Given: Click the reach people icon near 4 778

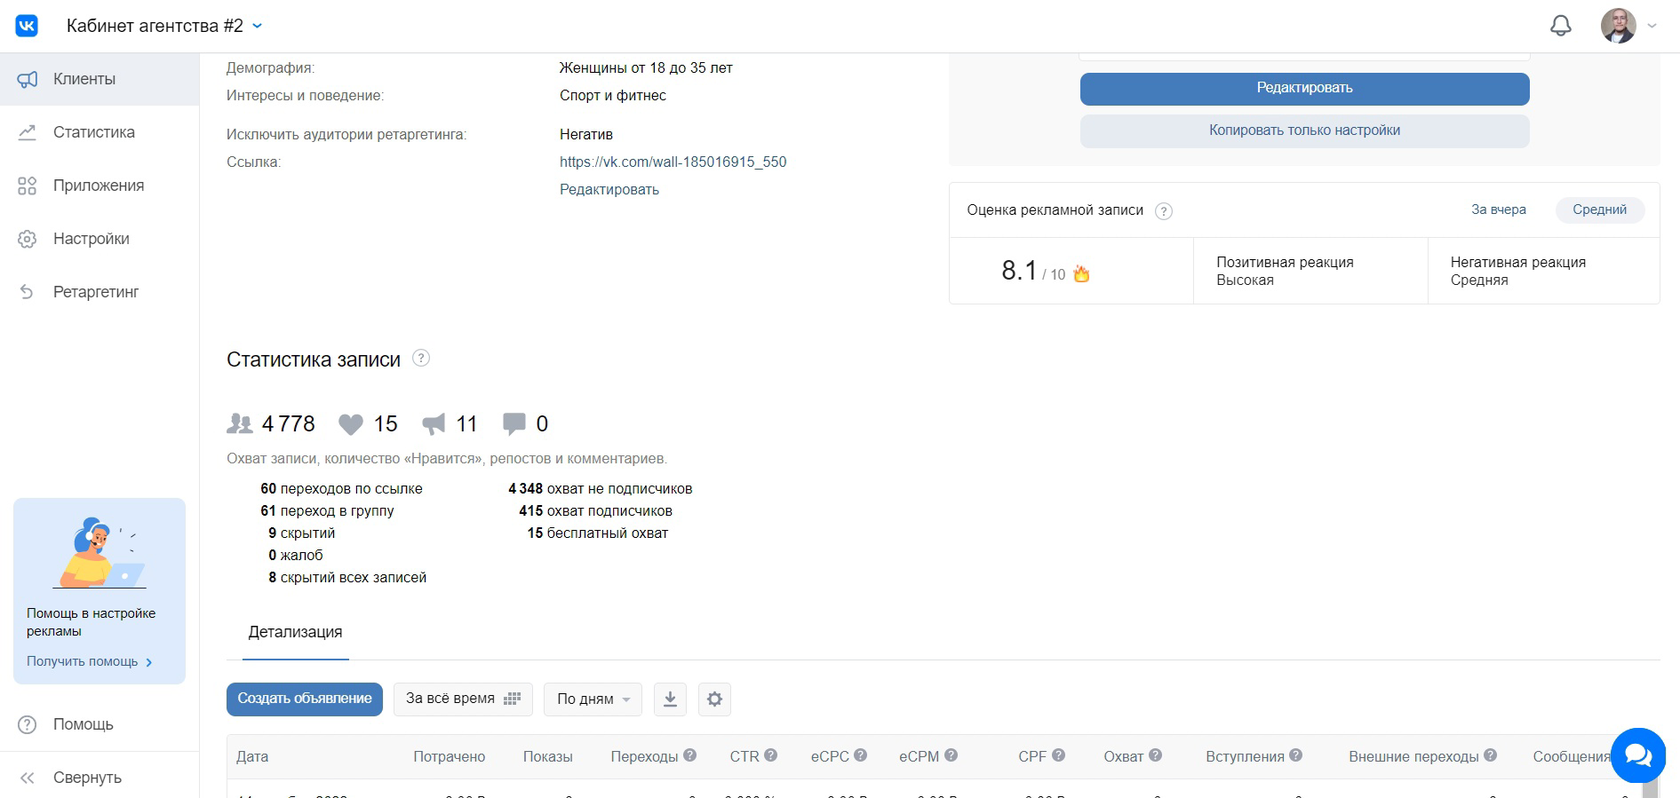Looking at the screenshot, I should 240,424.
